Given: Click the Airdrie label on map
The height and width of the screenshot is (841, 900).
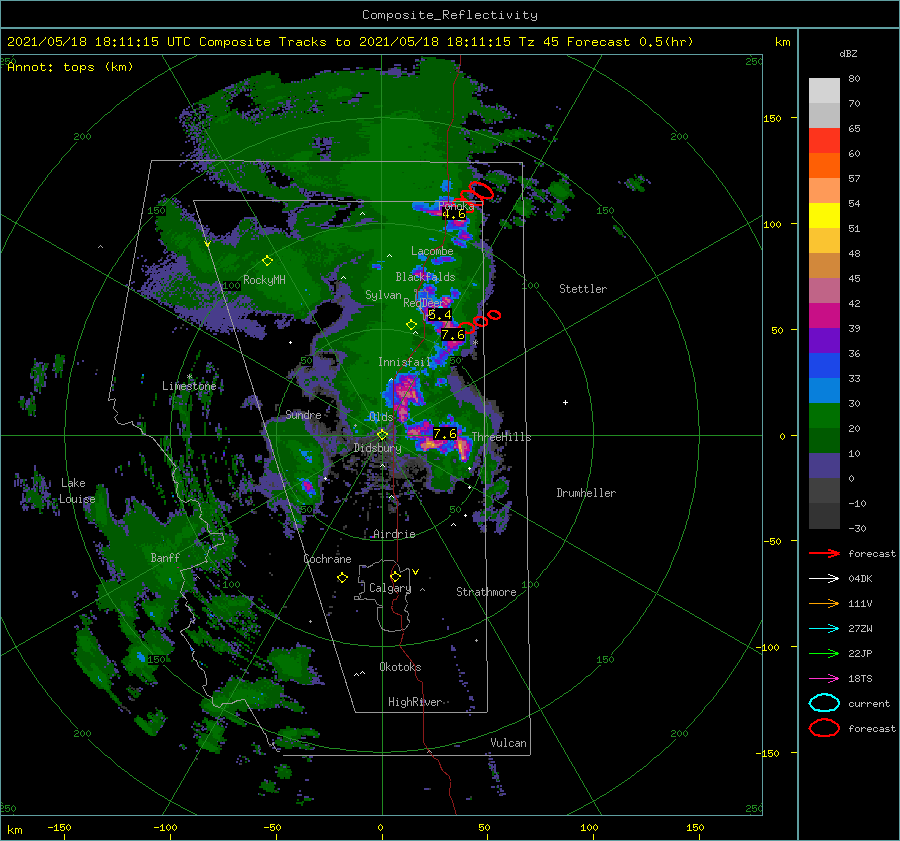Looking at the screenshot, I should pos(394,534).
